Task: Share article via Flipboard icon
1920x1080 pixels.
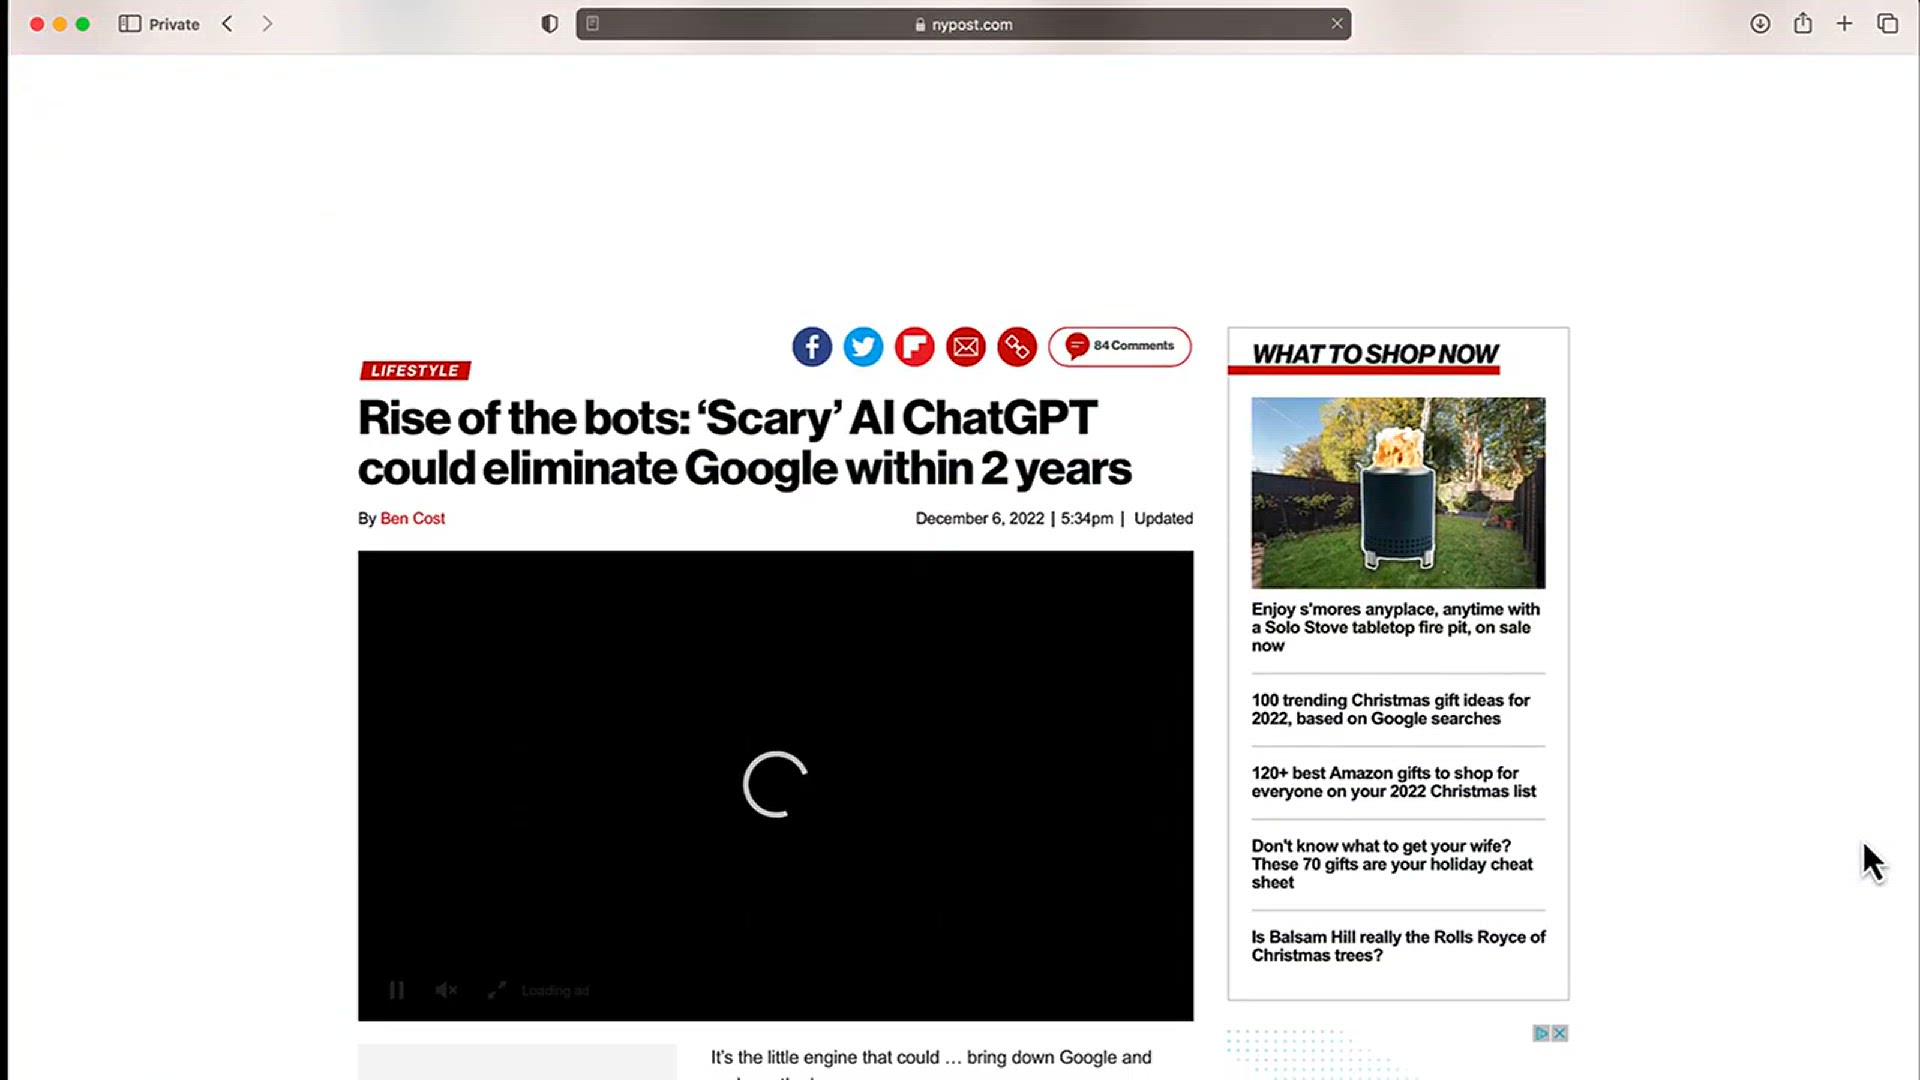Action: (x=914, y=347)
